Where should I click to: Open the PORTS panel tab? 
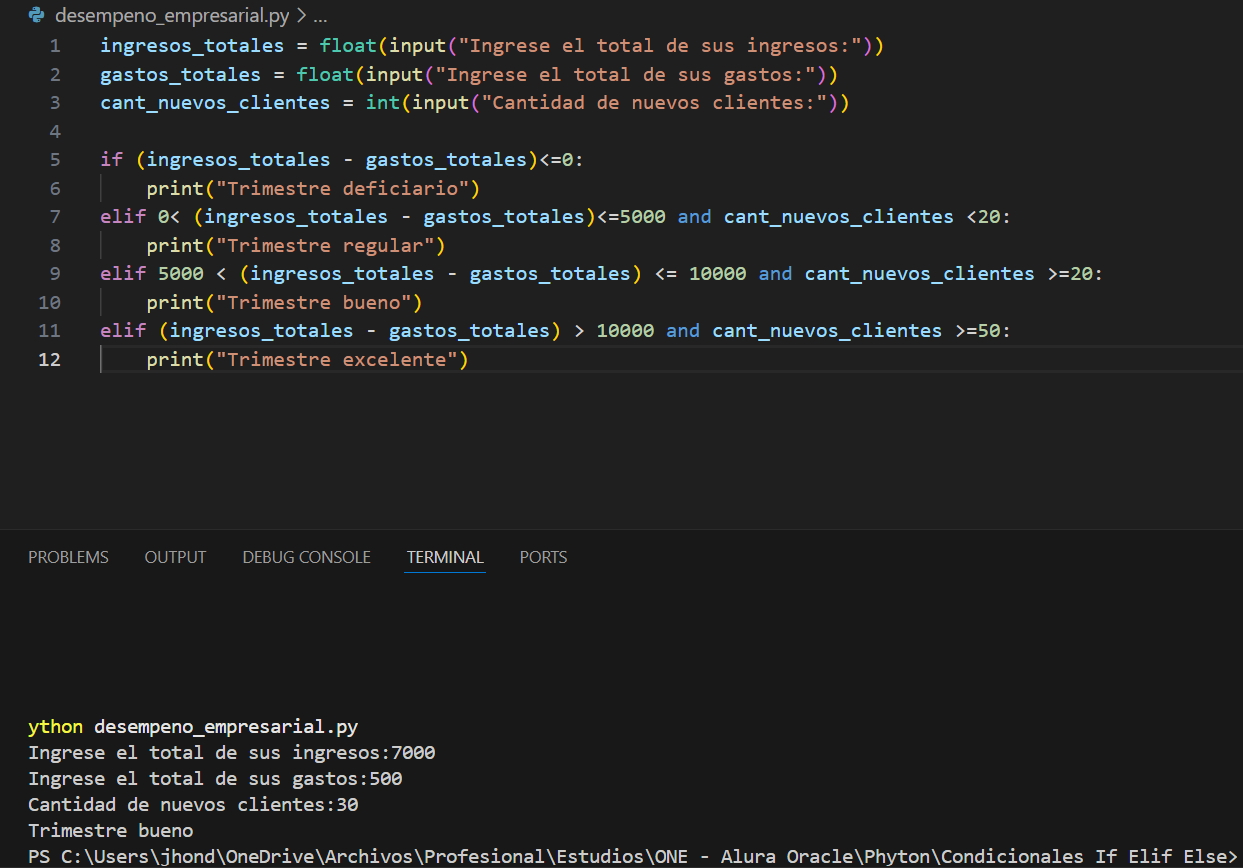tap(543, 557)
